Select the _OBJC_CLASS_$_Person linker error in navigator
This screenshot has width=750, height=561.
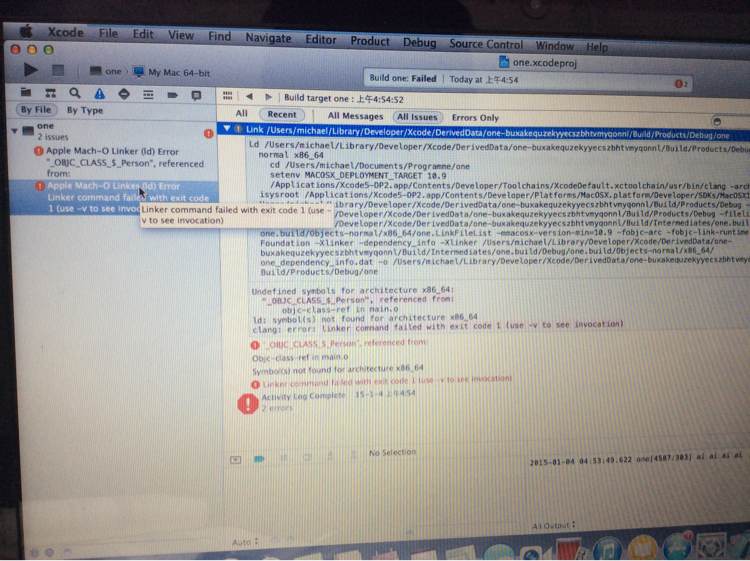[114, 162]
